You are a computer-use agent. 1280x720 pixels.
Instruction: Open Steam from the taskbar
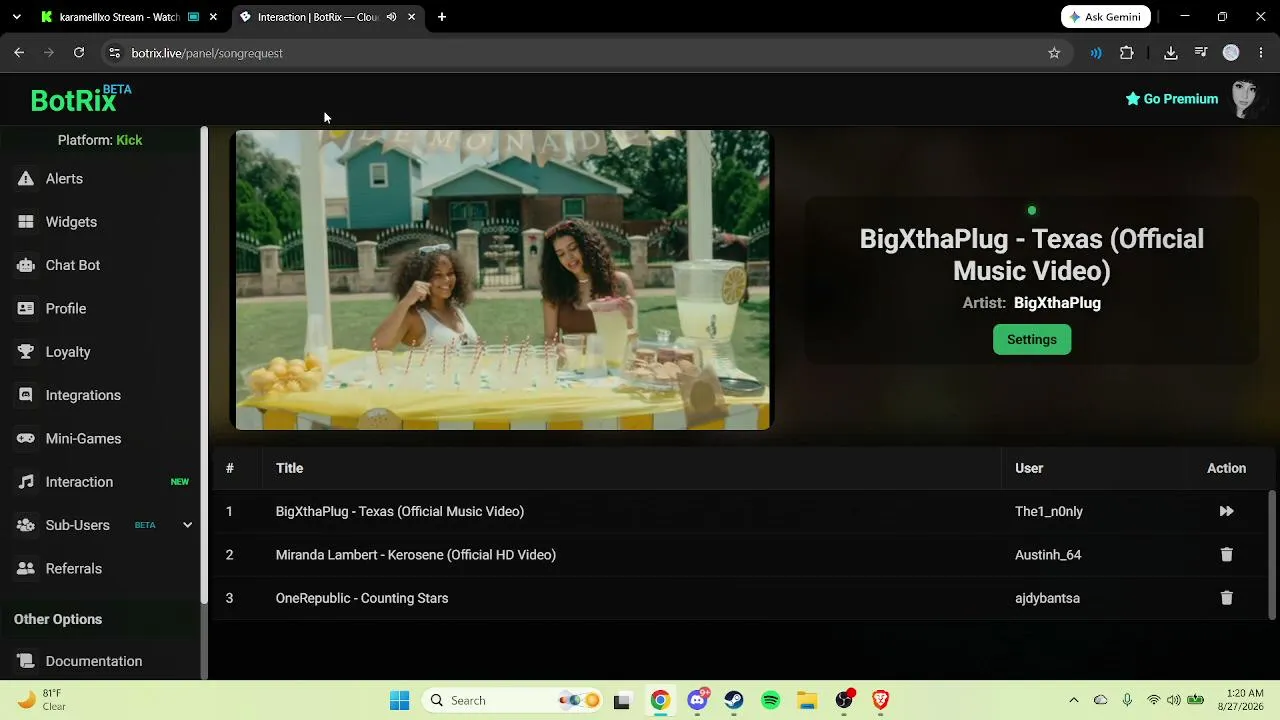coord(734,701)
